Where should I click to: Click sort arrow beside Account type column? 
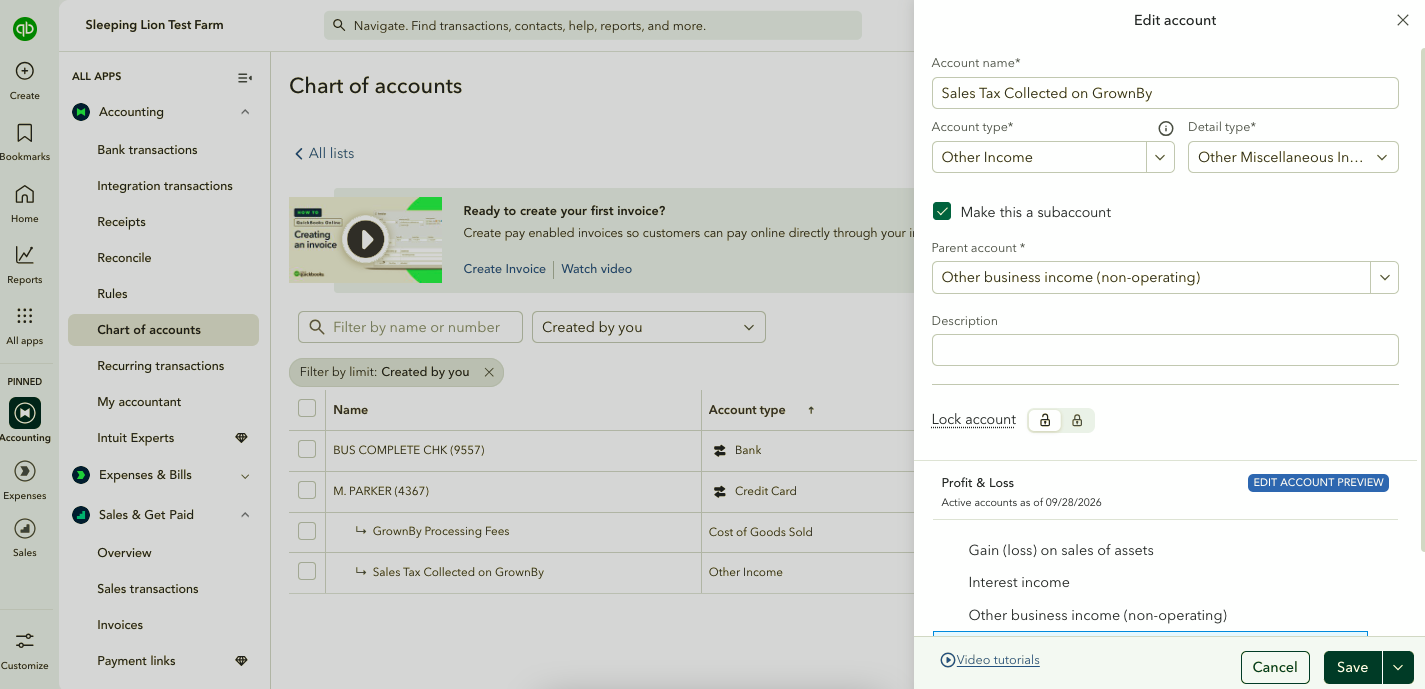click(811, 410)
